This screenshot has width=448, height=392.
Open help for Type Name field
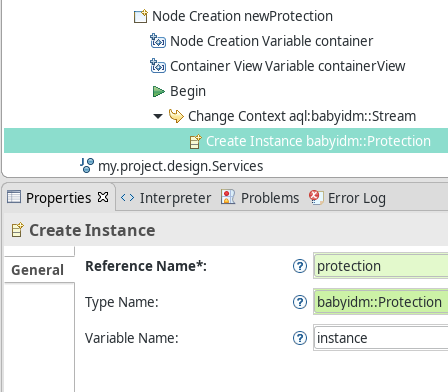point(300,302)
